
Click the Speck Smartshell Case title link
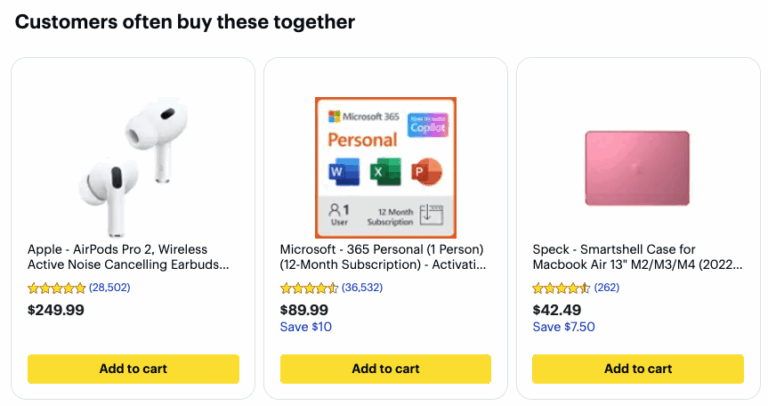pyautogui.click(x=635, y=257)
